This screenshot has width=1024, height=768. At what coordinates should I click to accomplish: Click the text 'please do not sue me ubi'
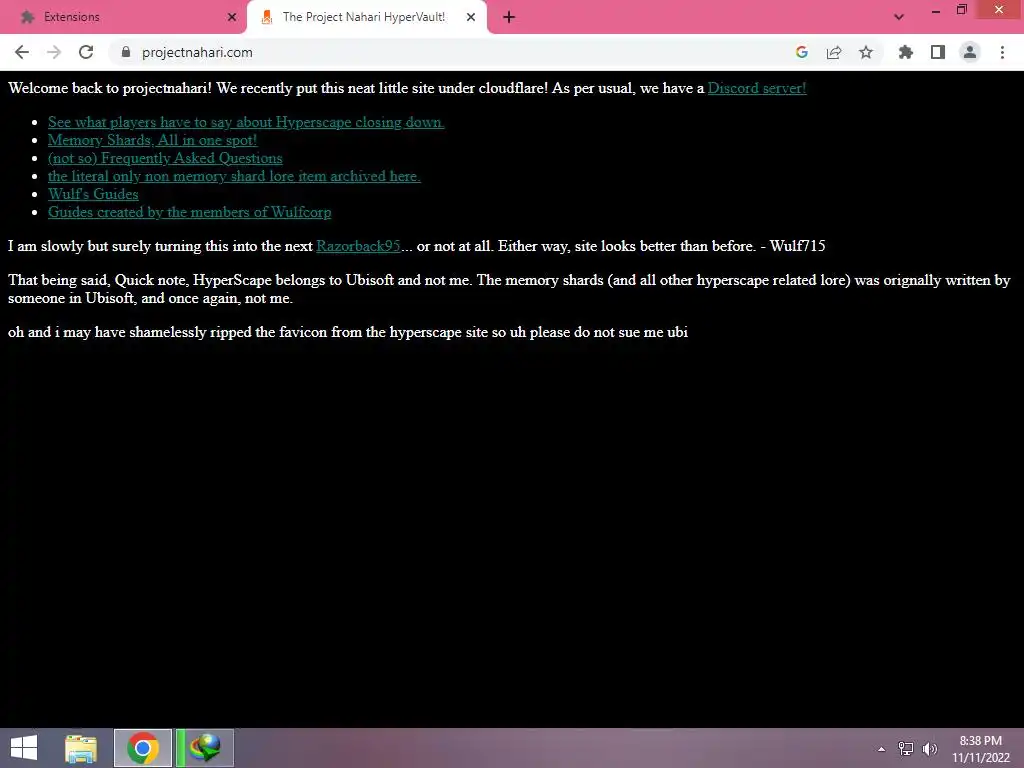609,332
